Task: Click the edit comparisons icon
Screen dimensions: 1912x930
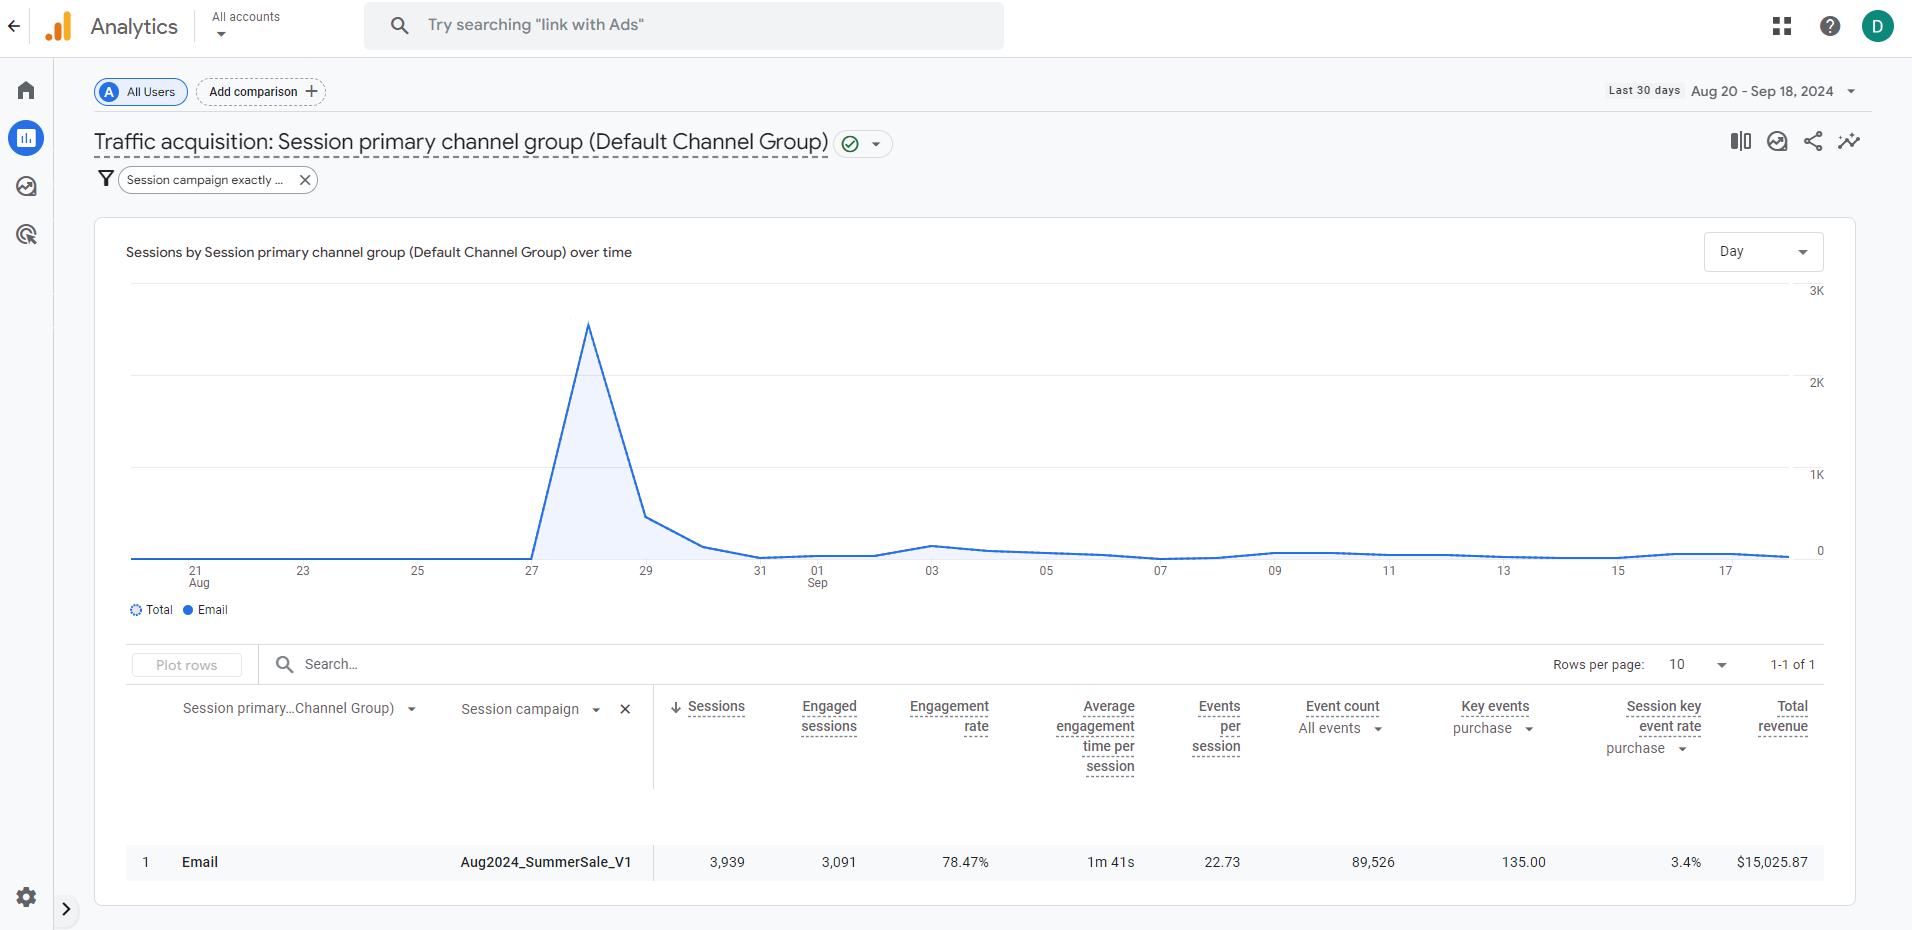Action: point(1741,141)
